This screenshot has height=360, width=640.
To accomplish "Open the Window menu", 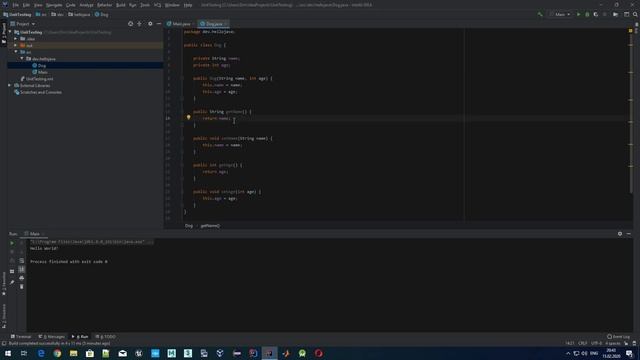I will tap(172, 5).
